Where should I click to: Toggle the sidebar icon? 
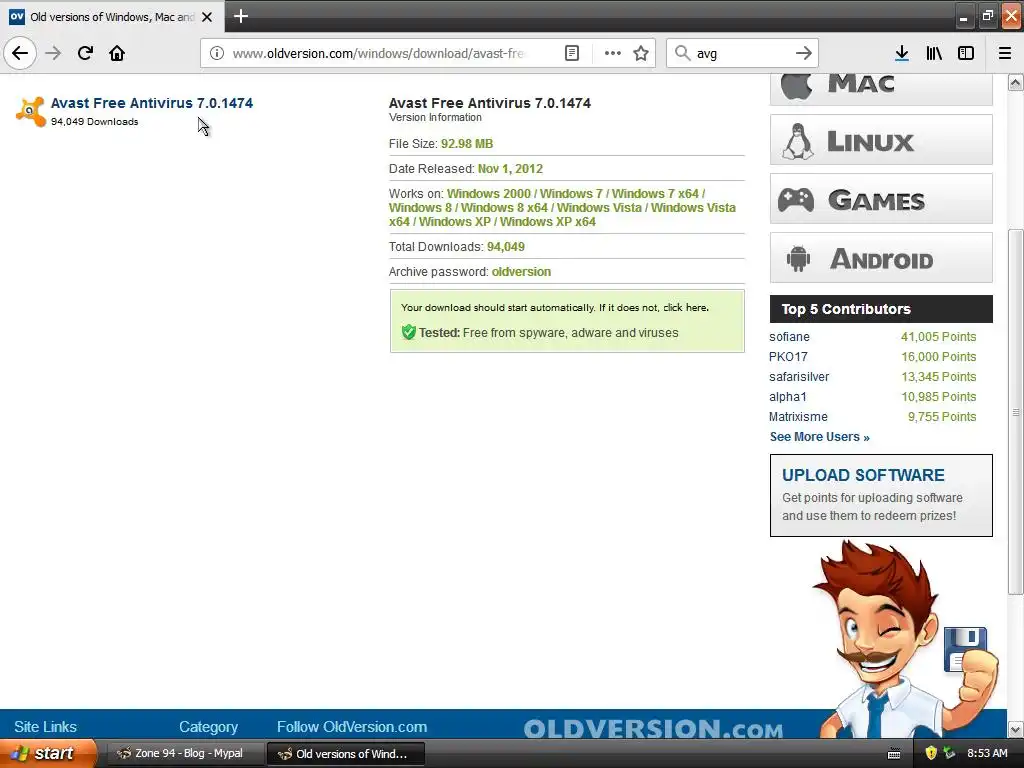pos(966,53)
